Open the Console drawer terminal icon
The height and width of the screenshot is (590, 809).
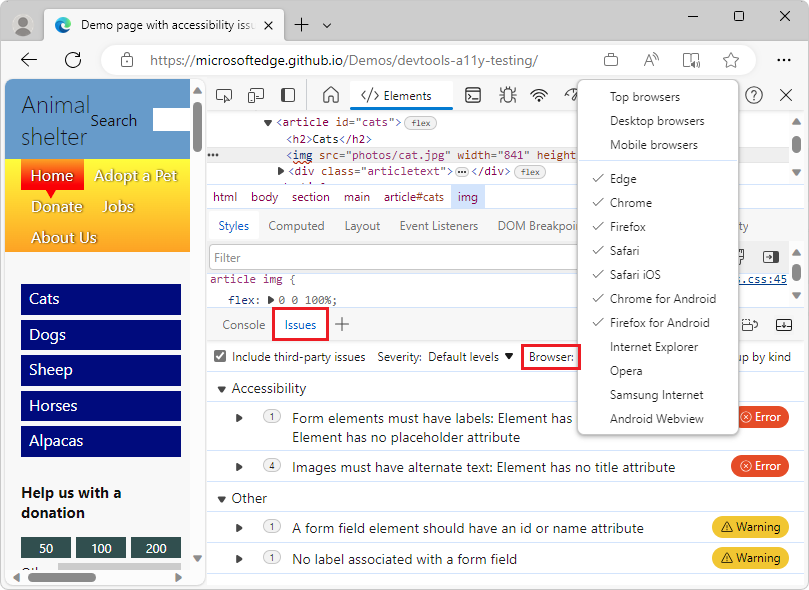[473, 95]
